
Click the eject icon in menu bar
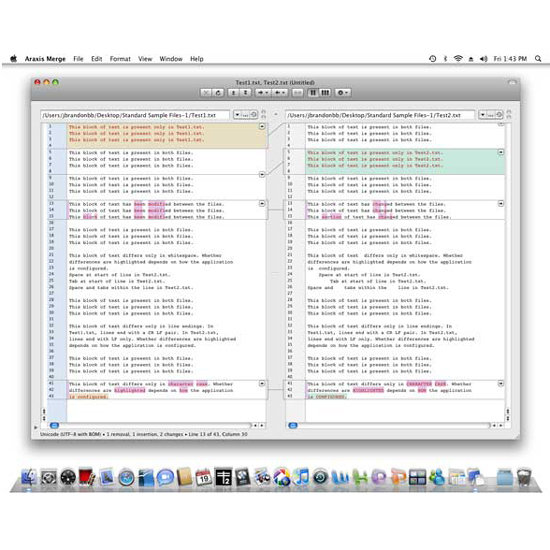tap(471, 59)
